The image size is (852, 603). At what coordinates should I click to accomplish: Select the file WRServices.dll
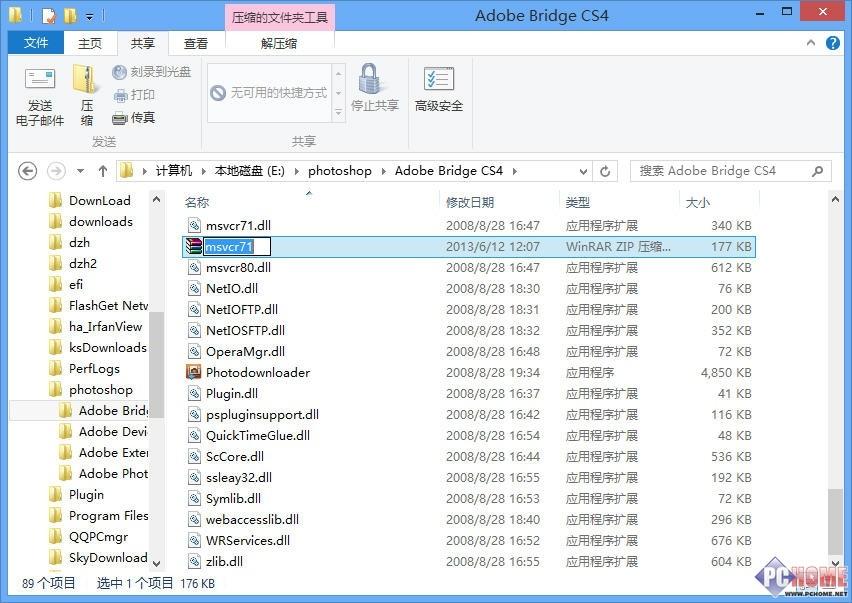click(248, 540)
